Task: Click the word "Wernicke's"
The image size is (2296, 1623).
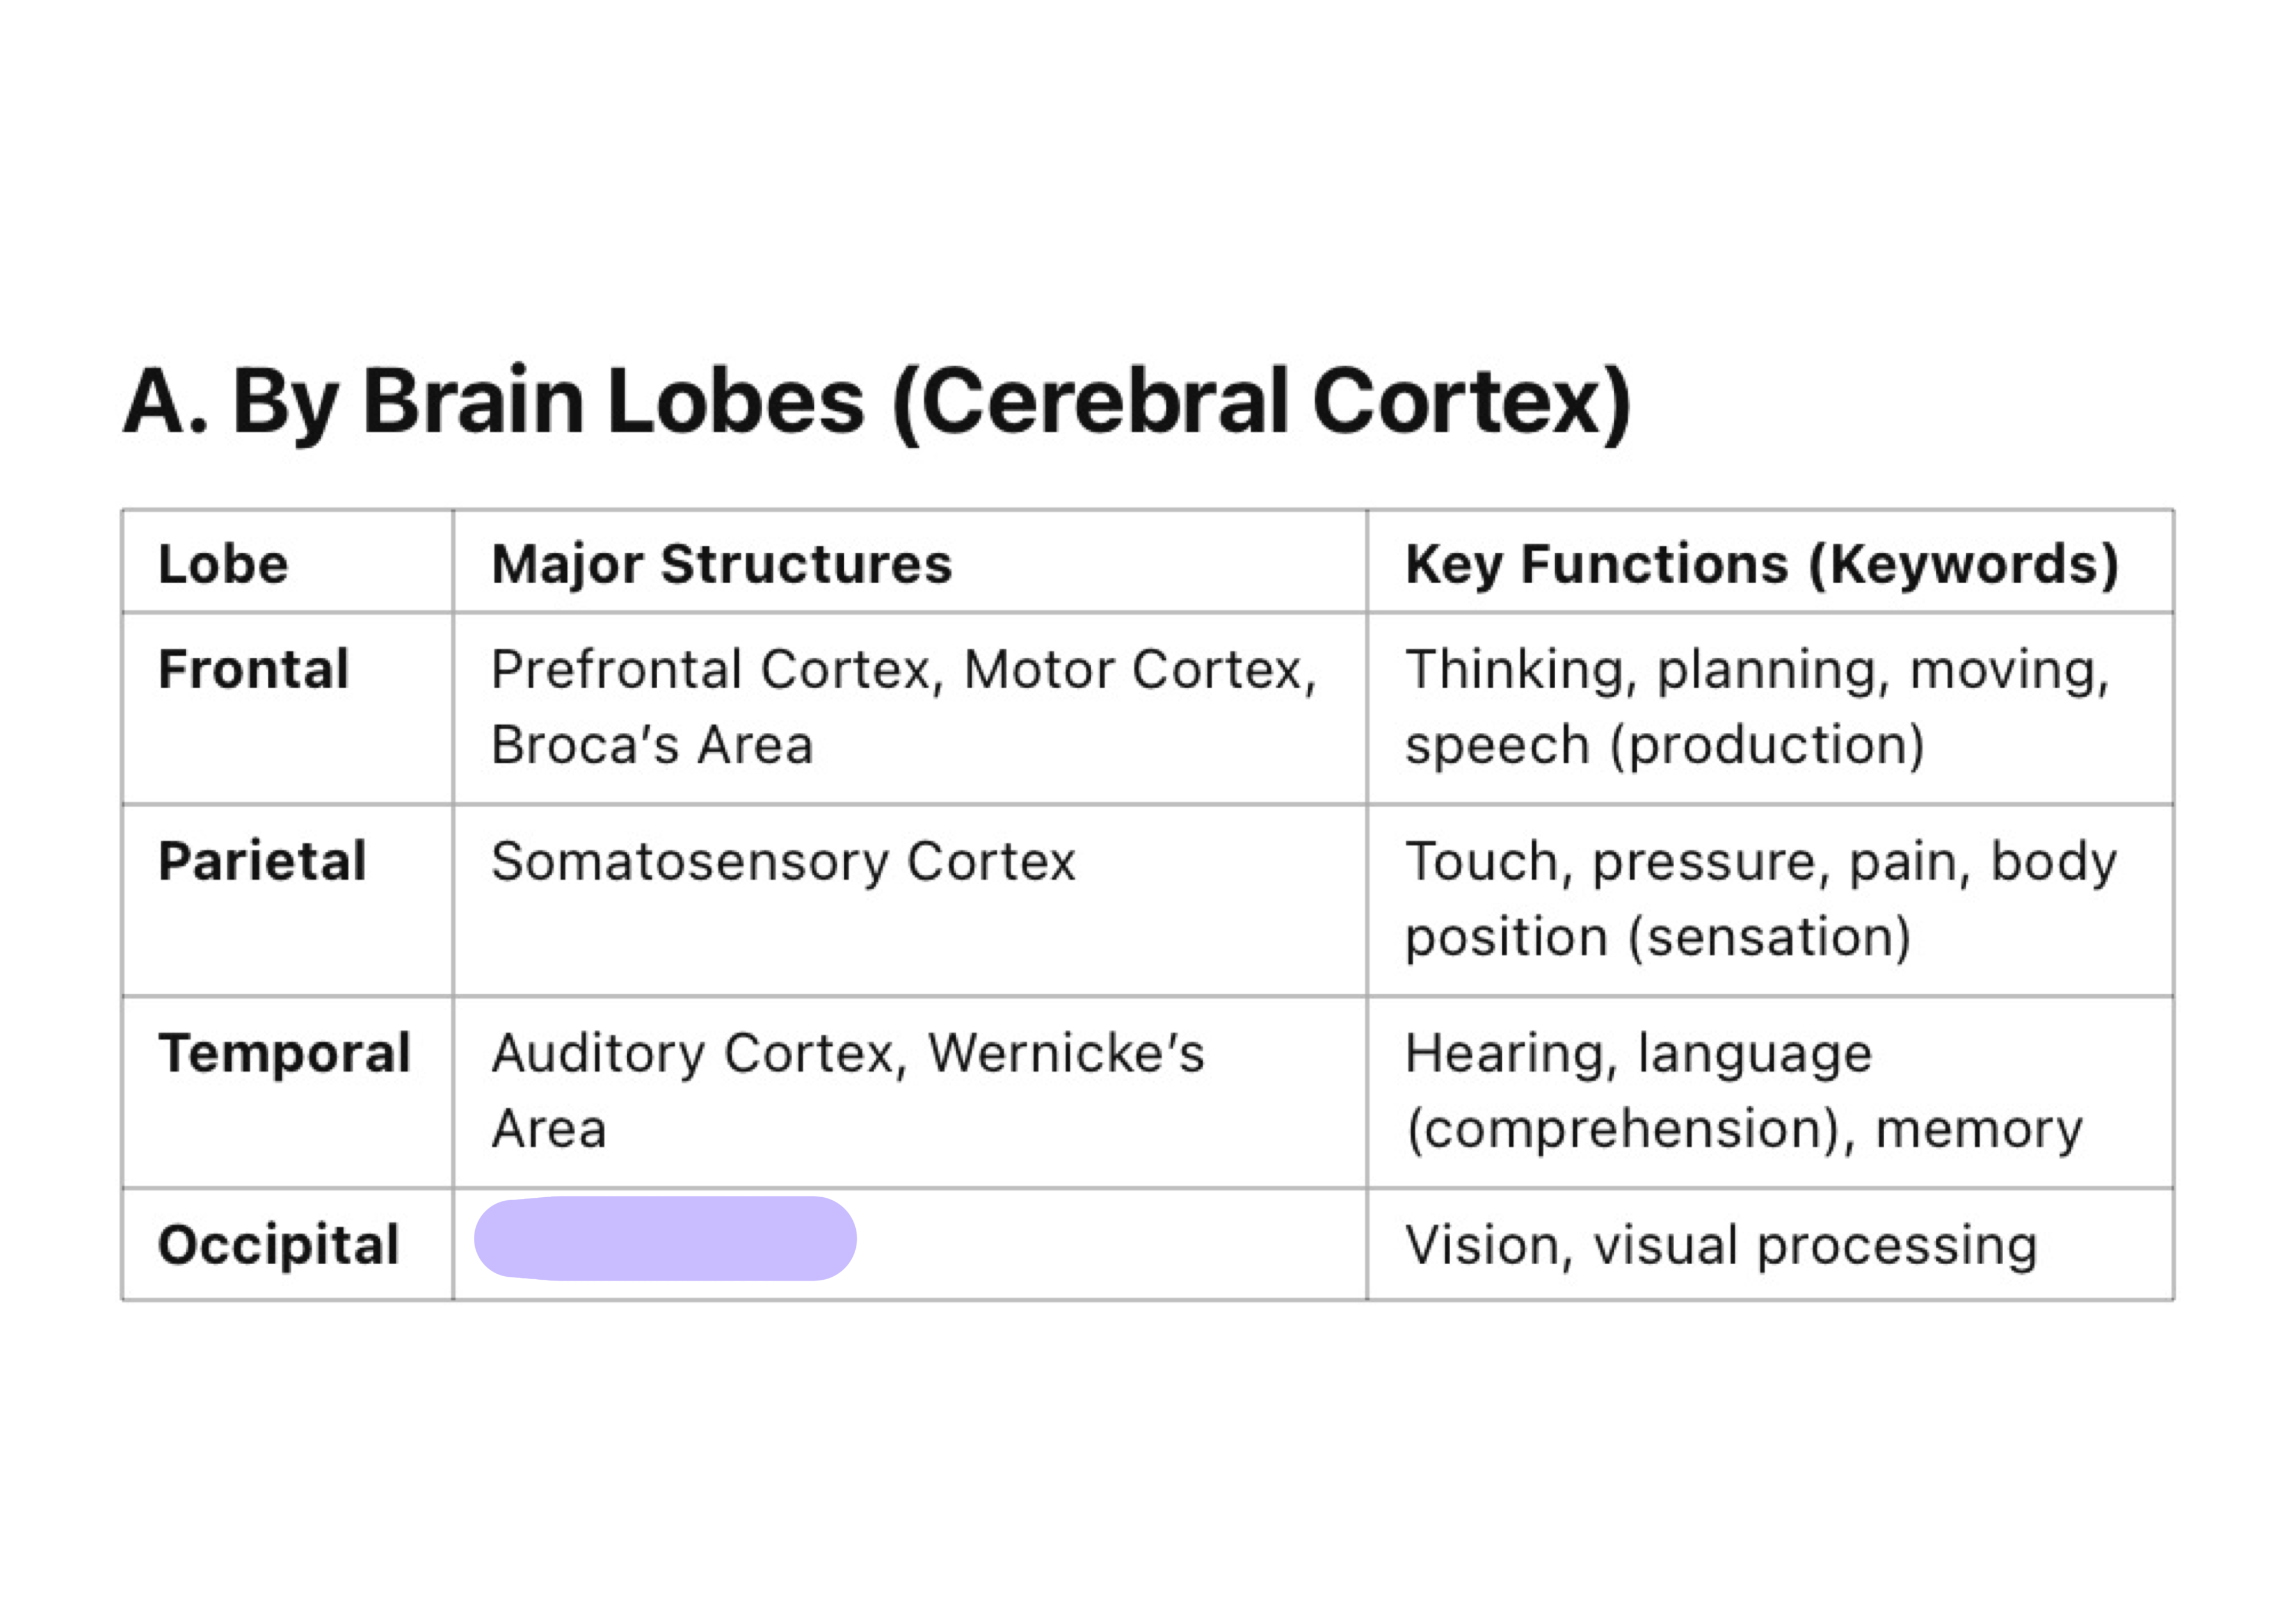Action: coord(1066,1053)
